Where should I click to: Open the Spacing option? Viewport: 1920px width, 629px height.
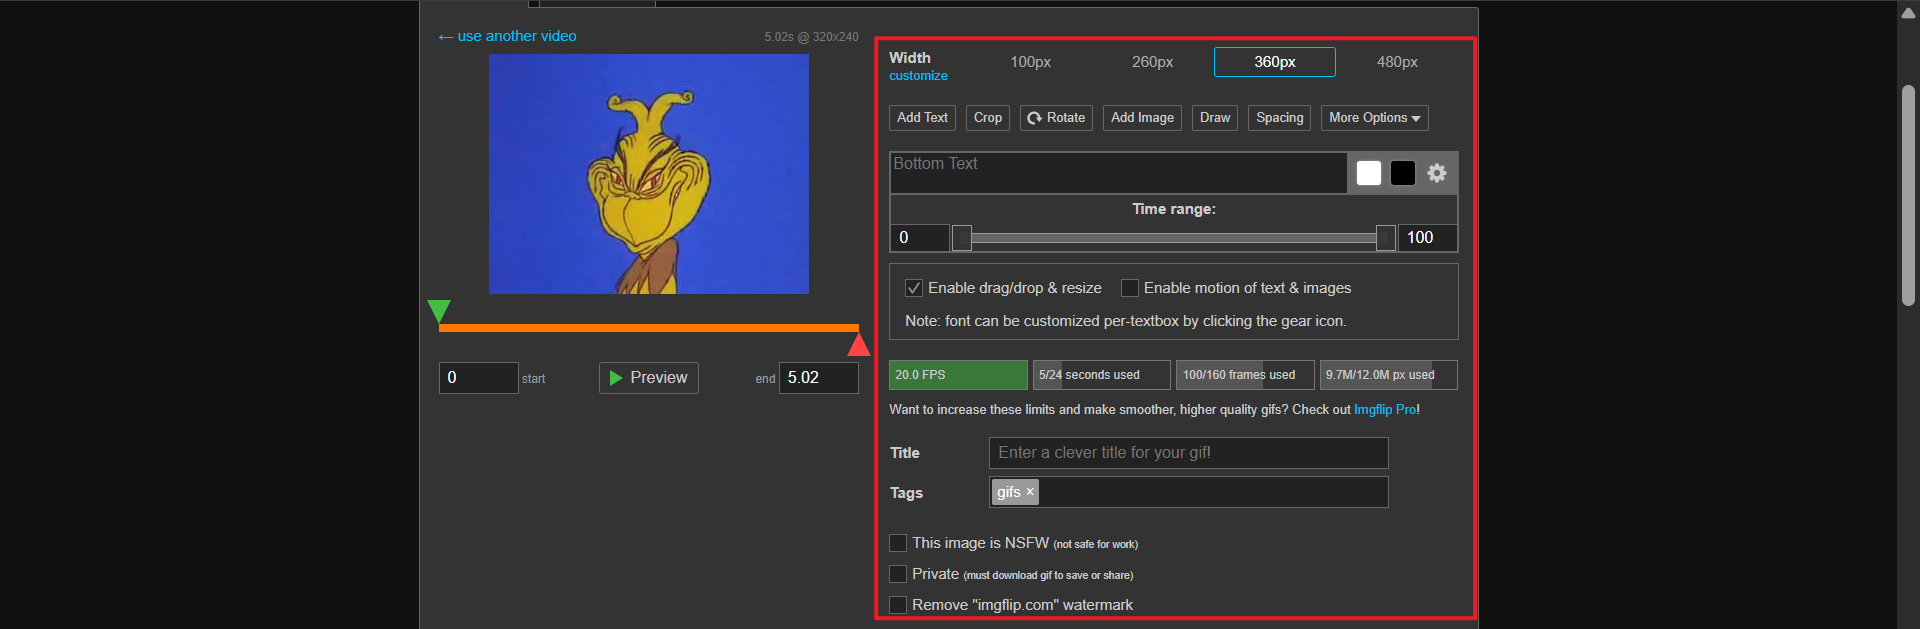pyautogui.click(x=1280, y=118)
